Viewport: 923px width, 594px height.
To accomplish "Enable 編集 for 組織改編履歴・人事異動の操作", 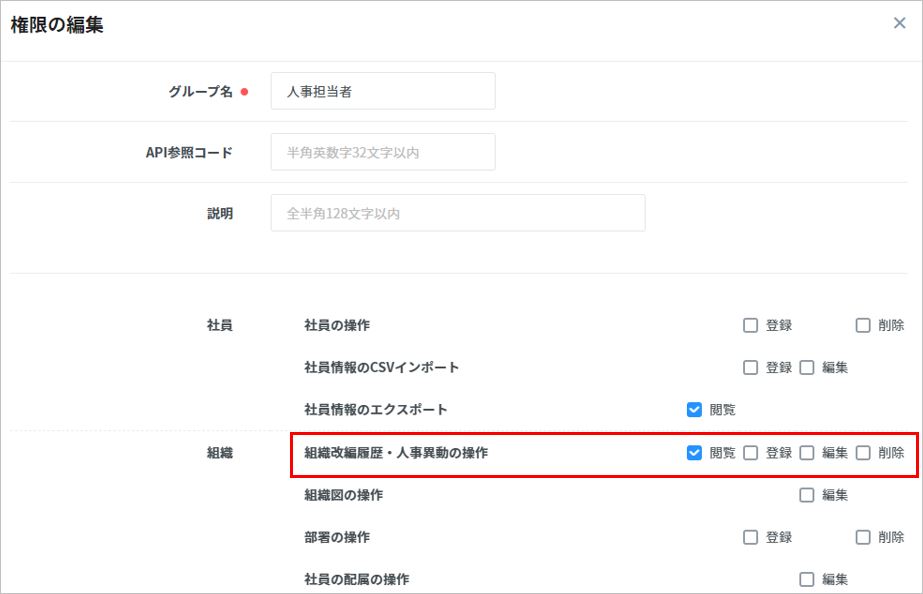I will point(807,453).
